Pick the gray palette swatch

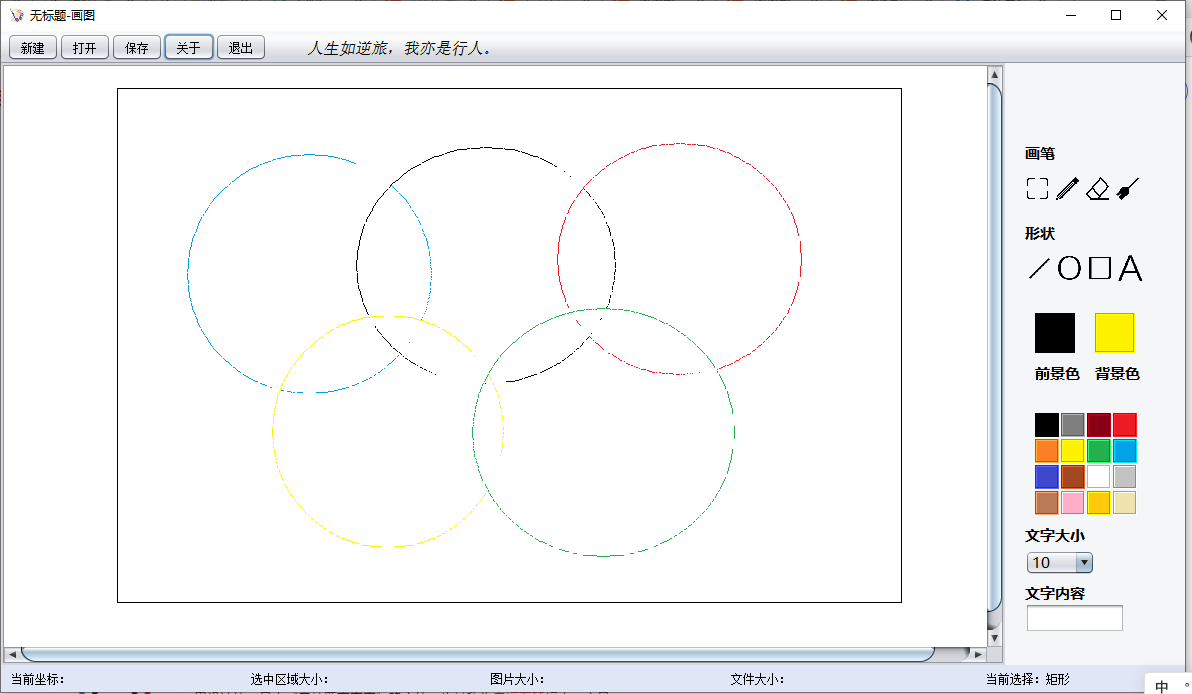(x=1073, y=425)
